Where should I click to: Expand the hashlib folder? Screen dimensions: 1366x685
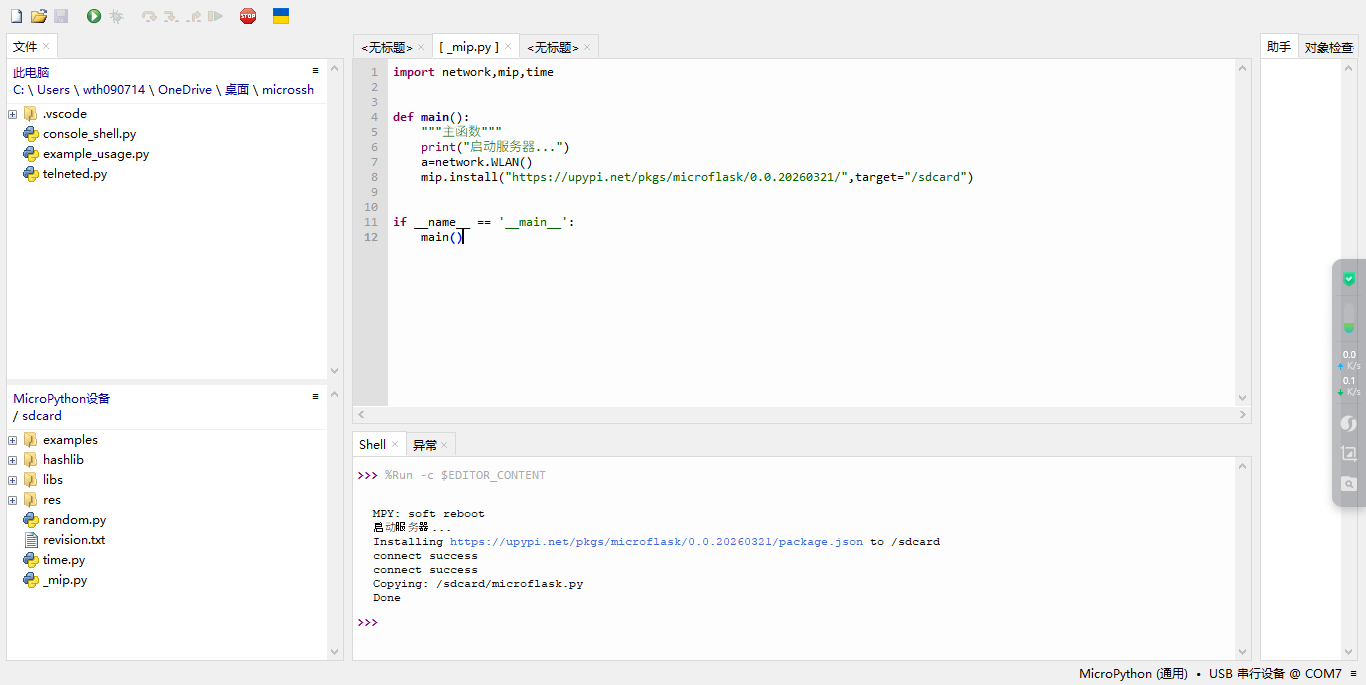click(13, 460)
